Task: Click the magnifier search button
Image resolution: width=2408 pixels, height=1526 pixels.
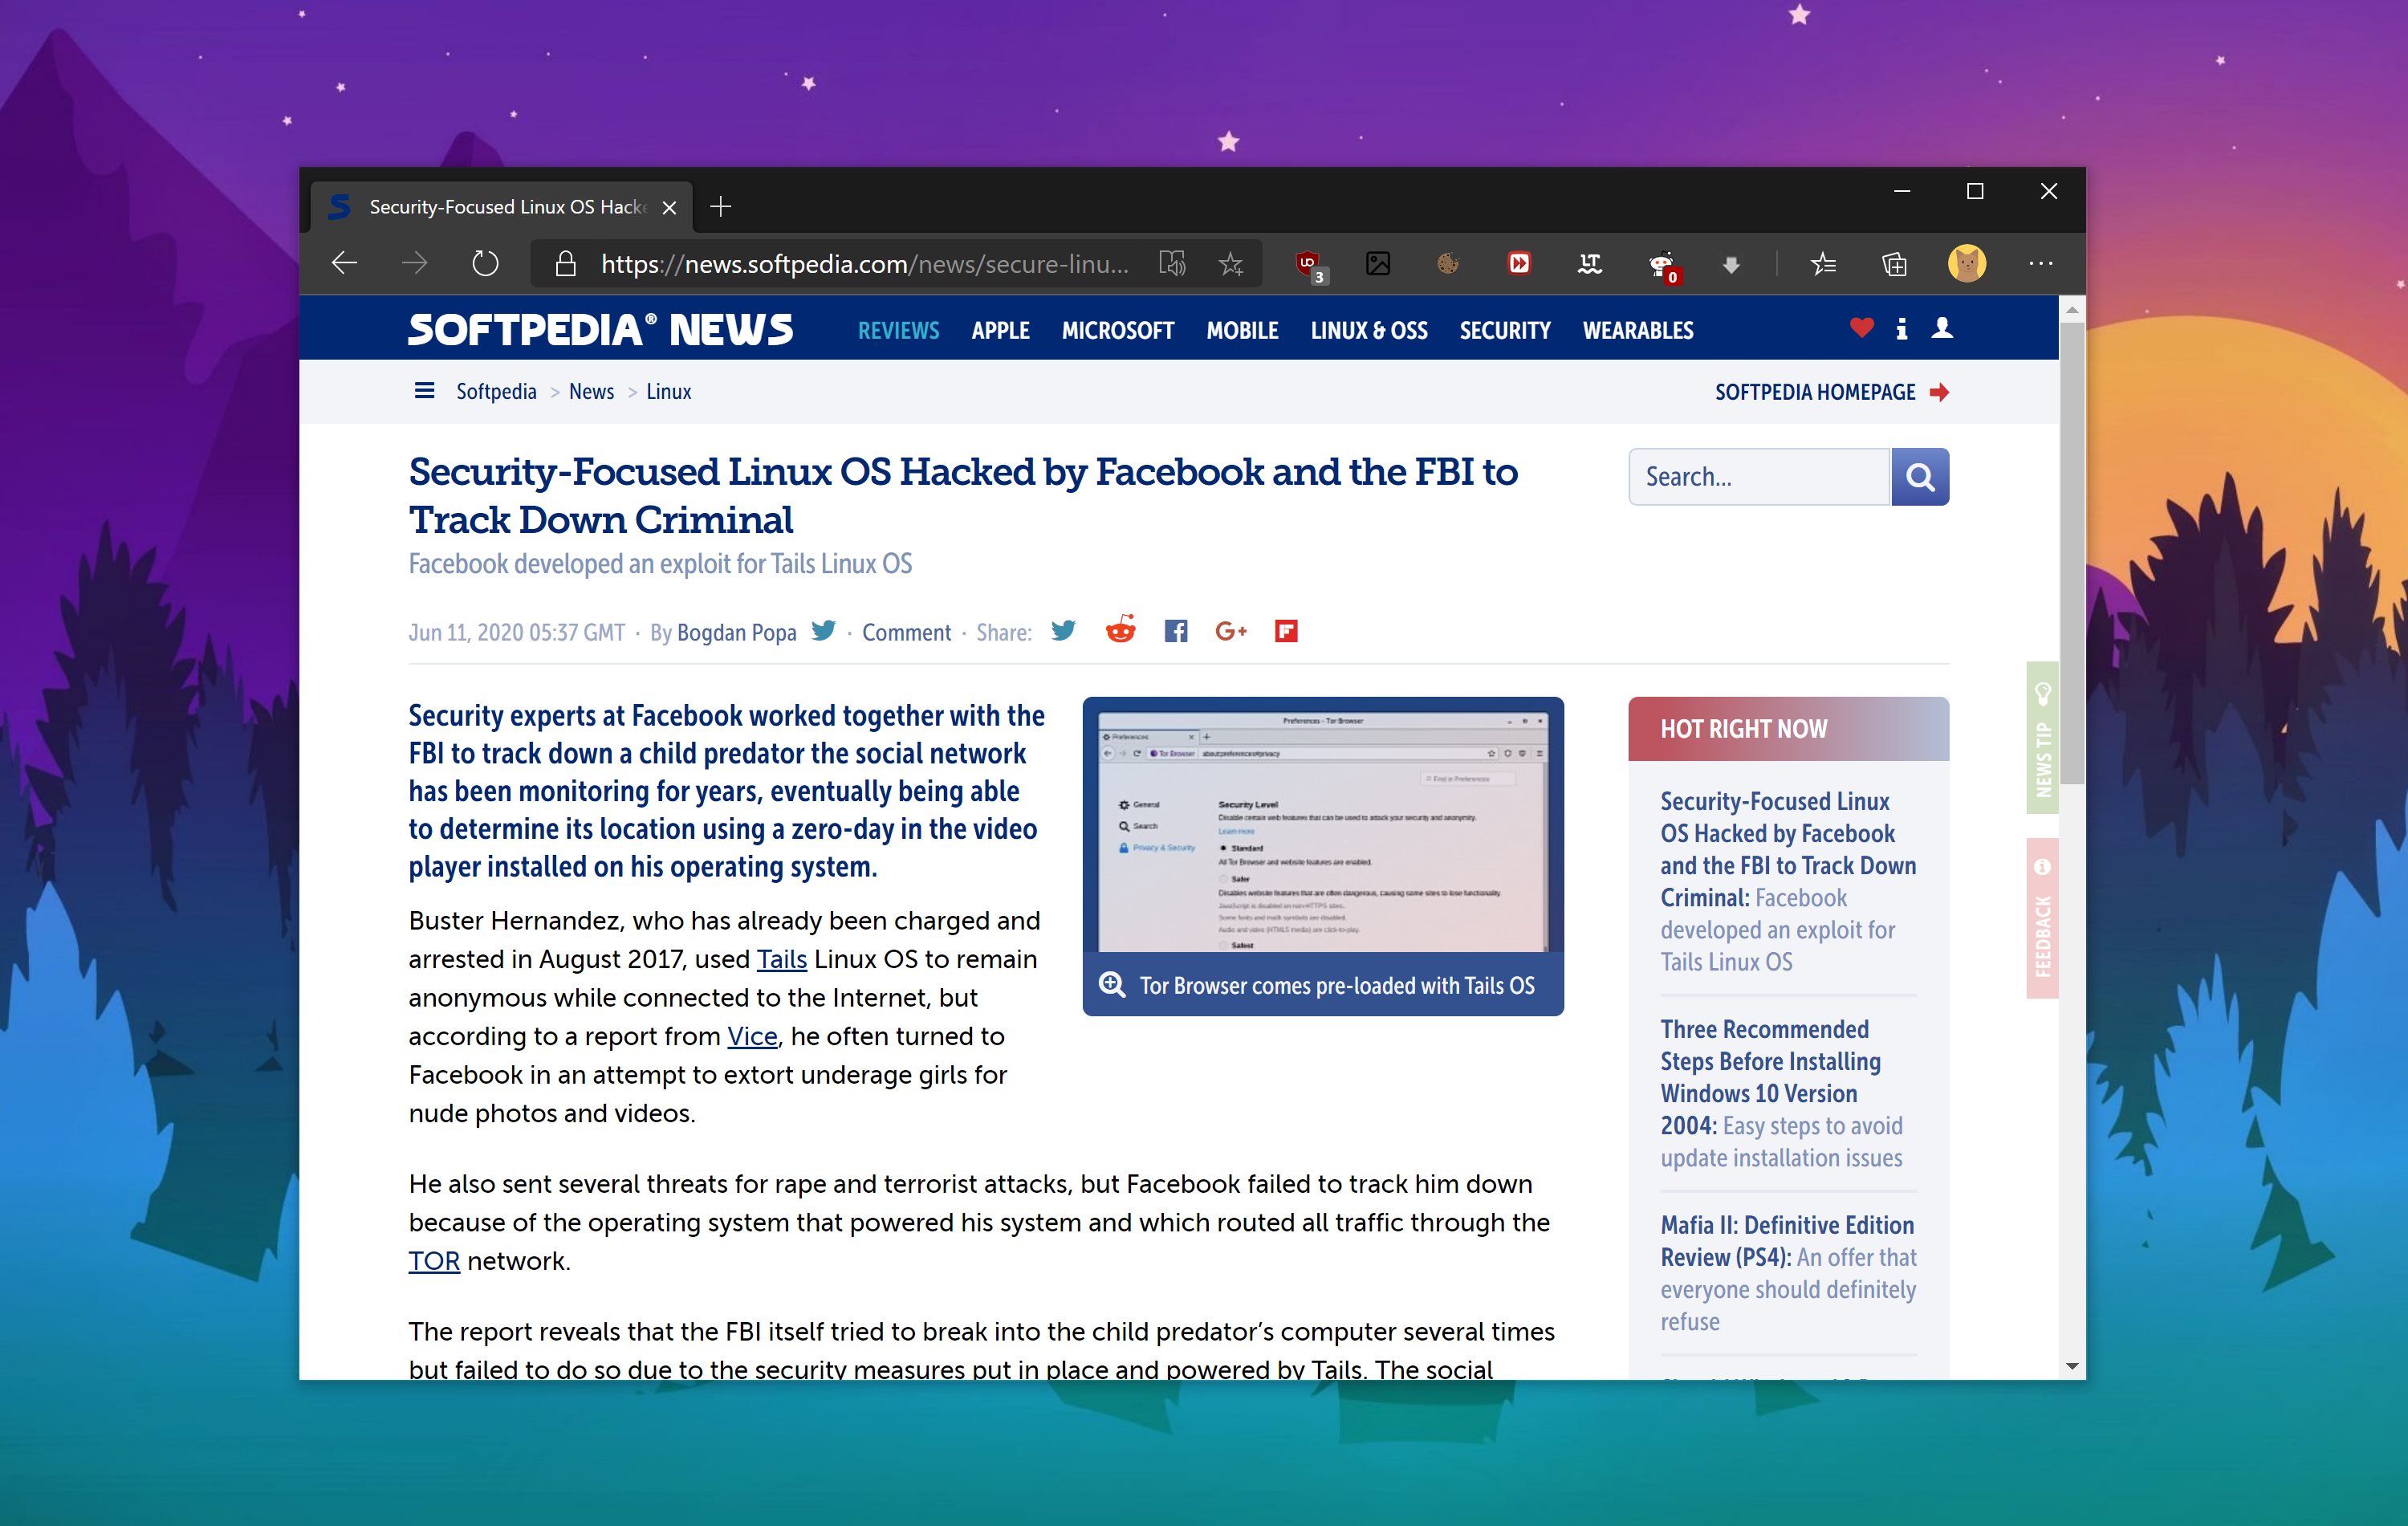Action: pos(1920,477)
